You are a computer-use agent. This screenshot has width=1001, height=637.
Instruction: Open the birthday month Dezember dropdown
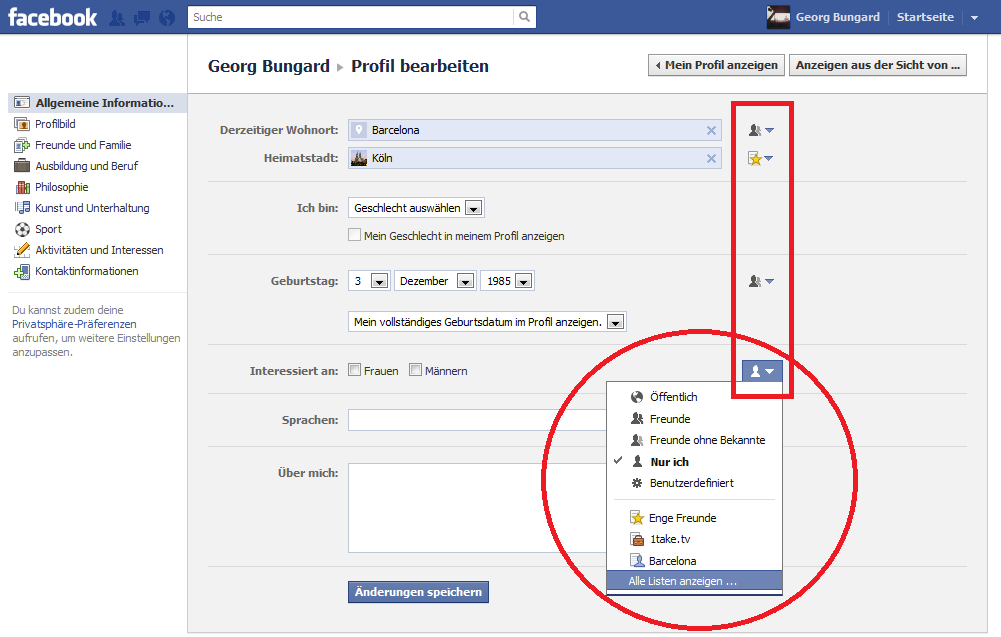pos(435,281)
